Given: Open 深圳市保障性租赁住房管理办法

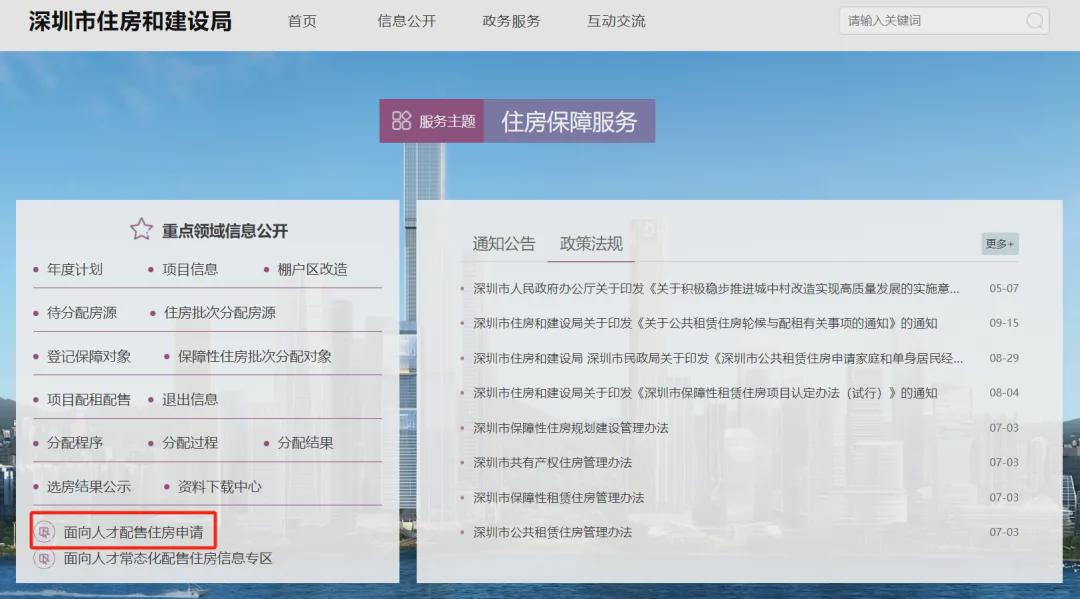Looking at the screenshot, I should point(558,498).
